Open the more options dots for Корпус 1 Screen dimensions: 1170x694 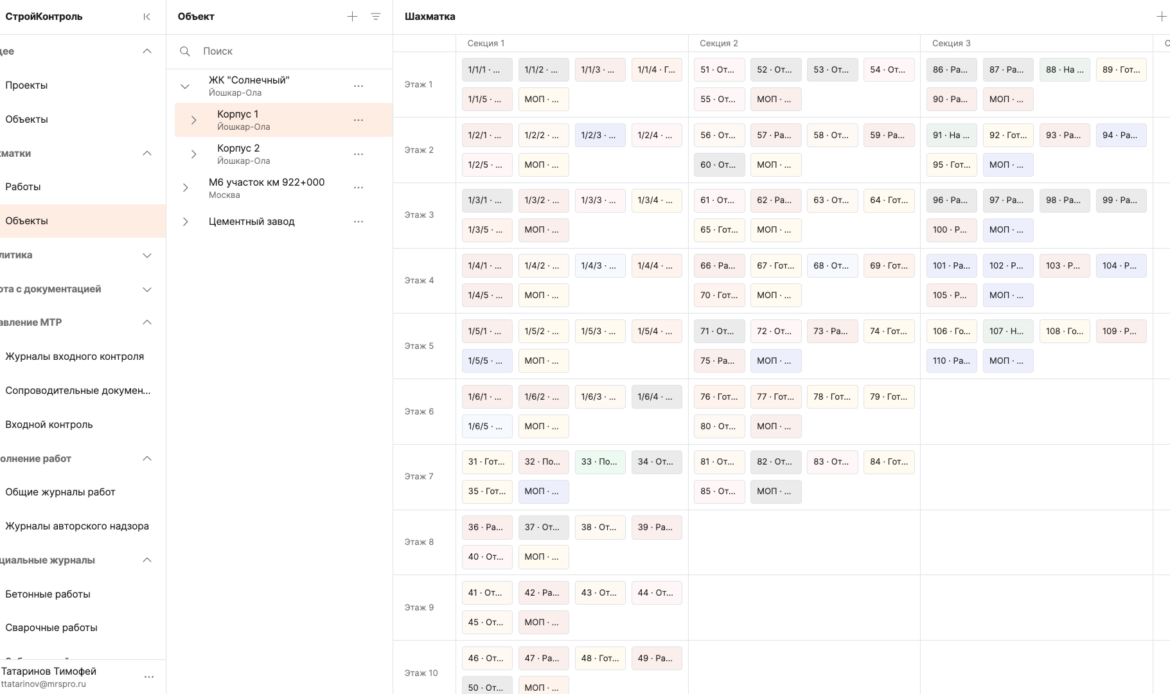click(358, 120)
